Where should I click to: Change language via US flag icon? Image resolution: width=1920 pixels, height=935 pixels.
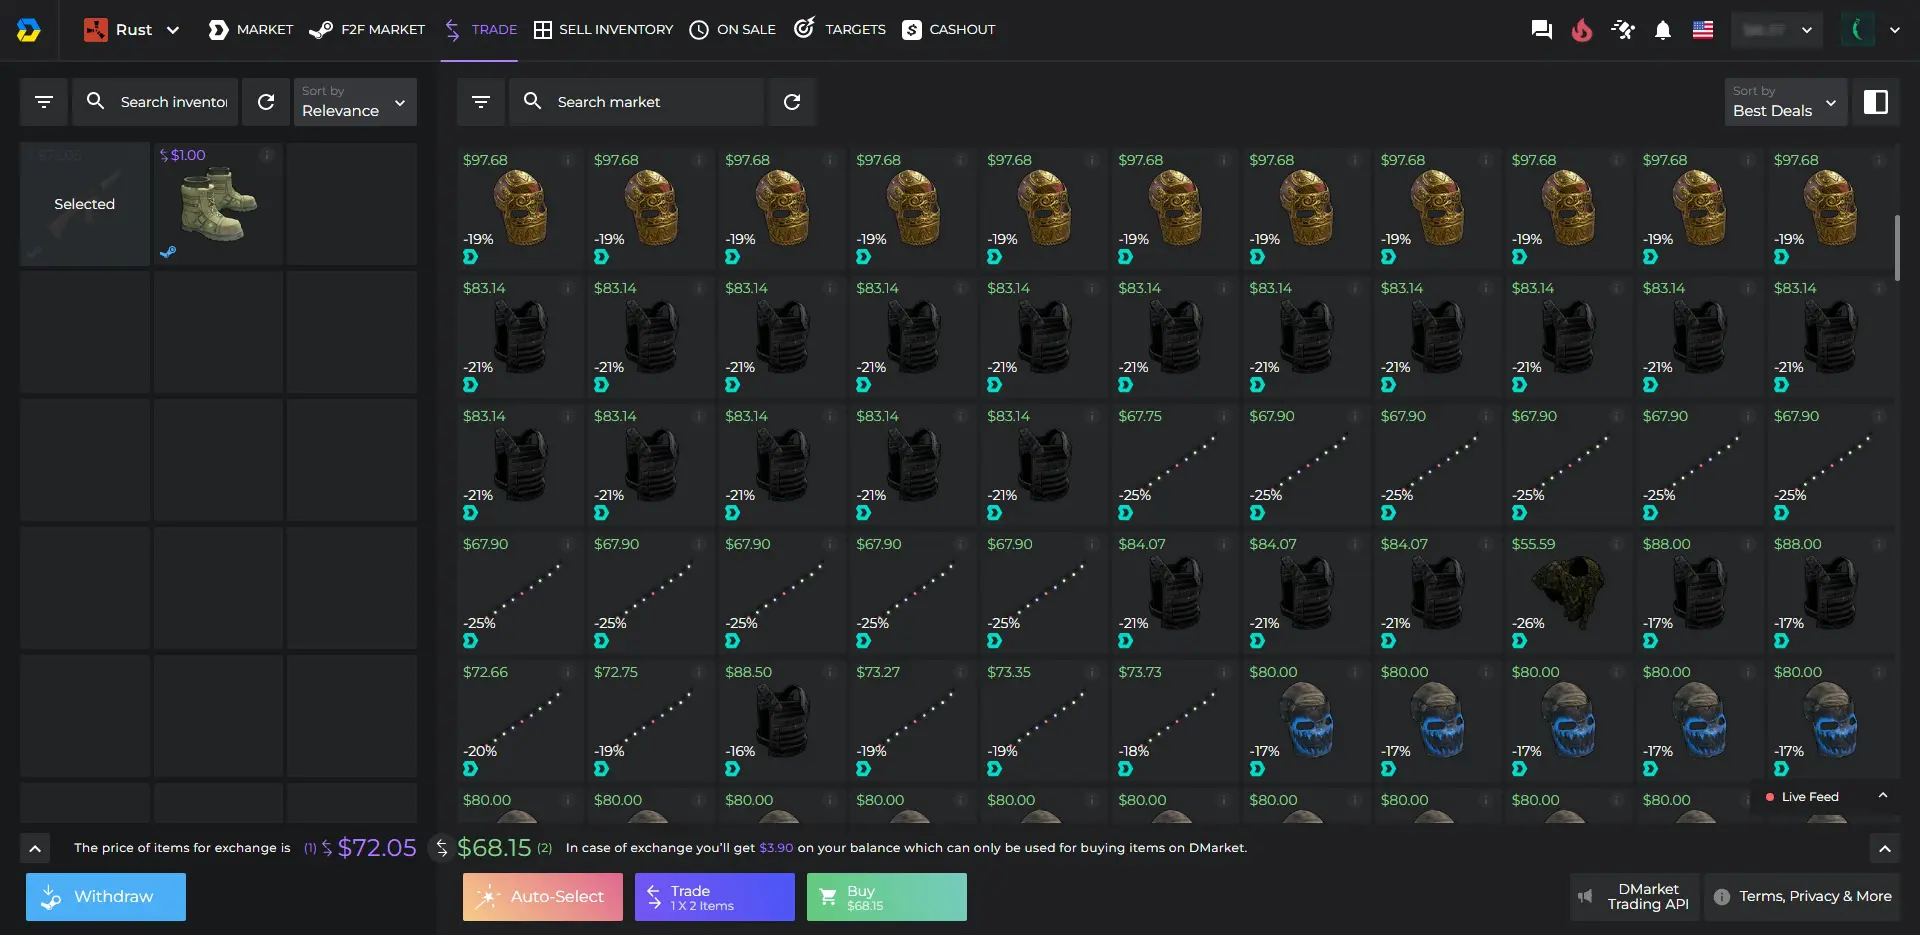1703,30
